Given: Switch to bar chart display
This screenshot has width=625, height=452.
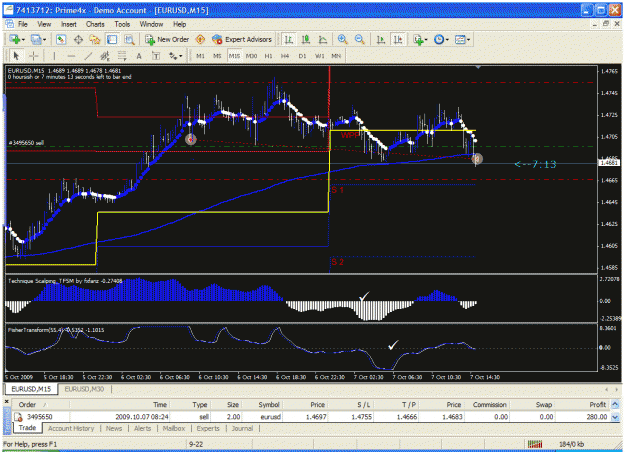Looking at the screenshot, I should click(289, 39).
